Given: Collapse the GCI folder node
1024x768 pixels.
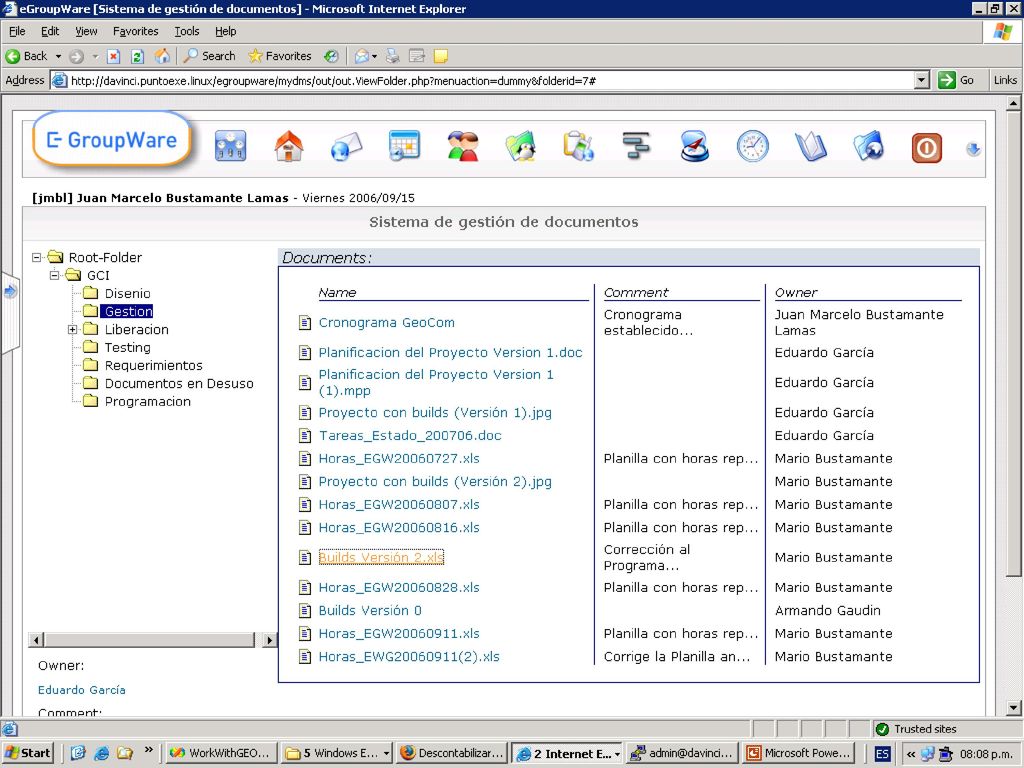Looking at the screenshot, I should tap(55, 275).
